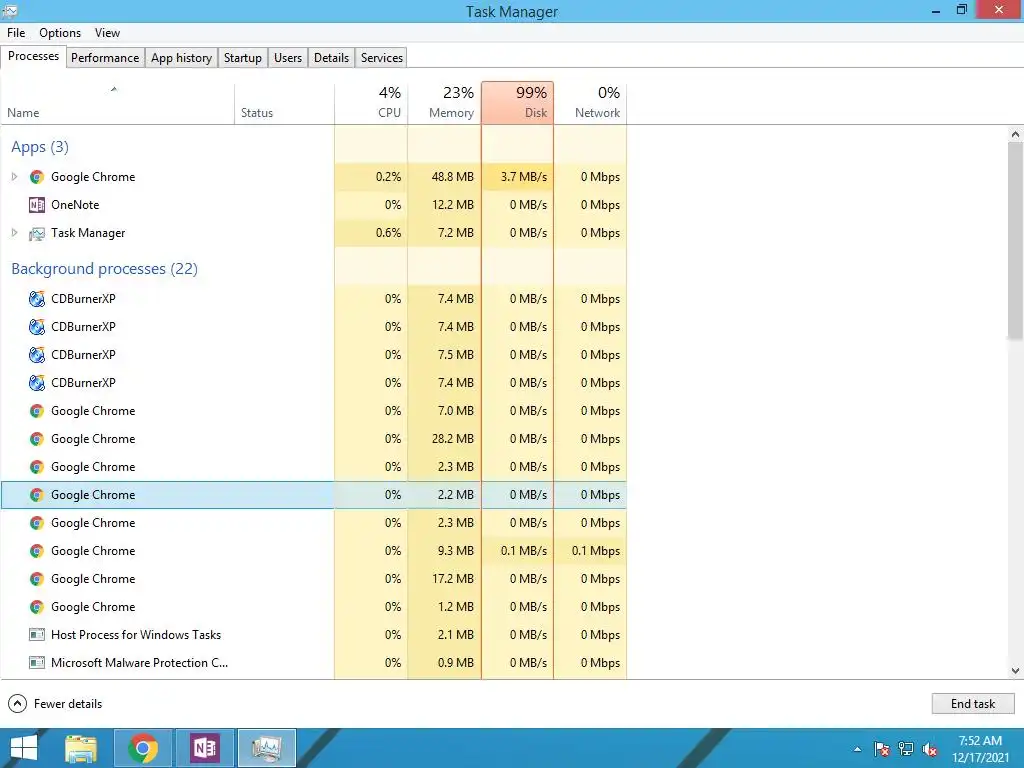Open the Options menu
The image size is (1024, 768).
[x=60, y=33]
